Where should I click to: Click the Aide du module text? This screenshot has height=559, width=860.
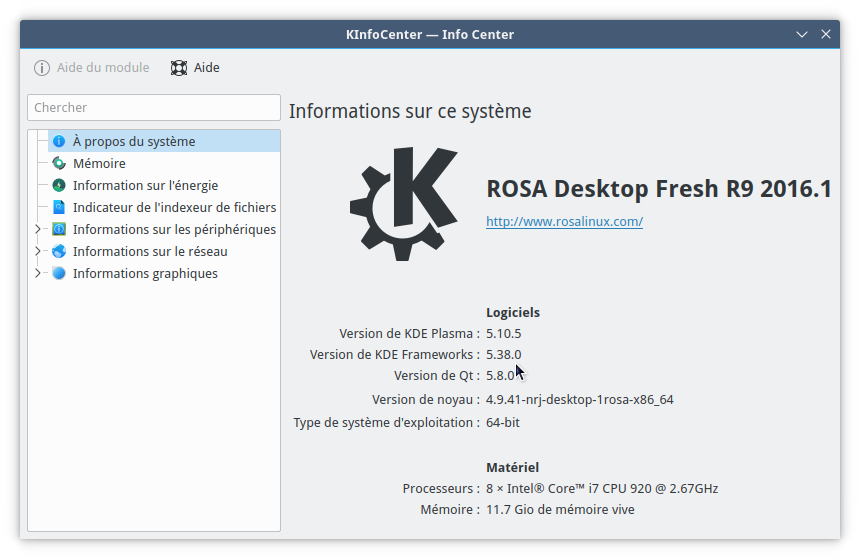tap(103, 67)
